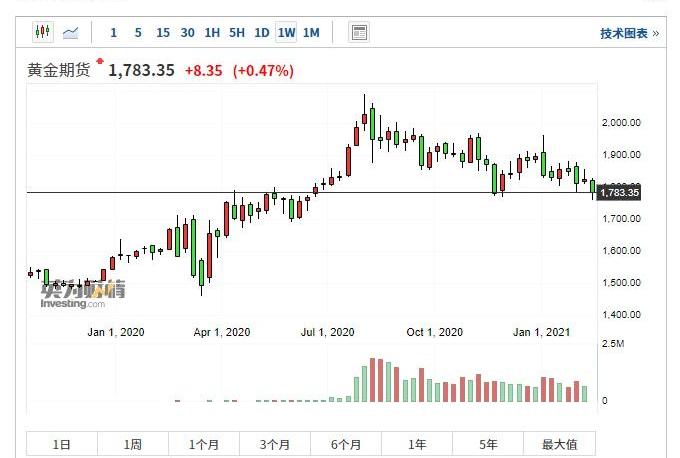Switch range to 5年

click(x=488, y=444)
